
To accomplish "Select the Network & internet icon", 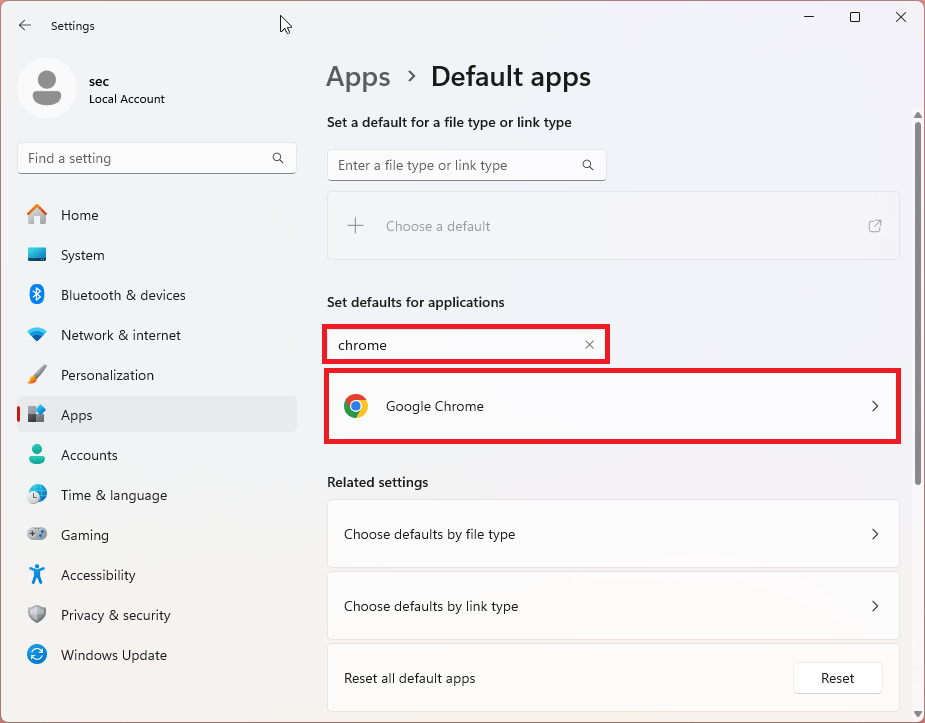I will pyautogui.click(x=38, y=335).
